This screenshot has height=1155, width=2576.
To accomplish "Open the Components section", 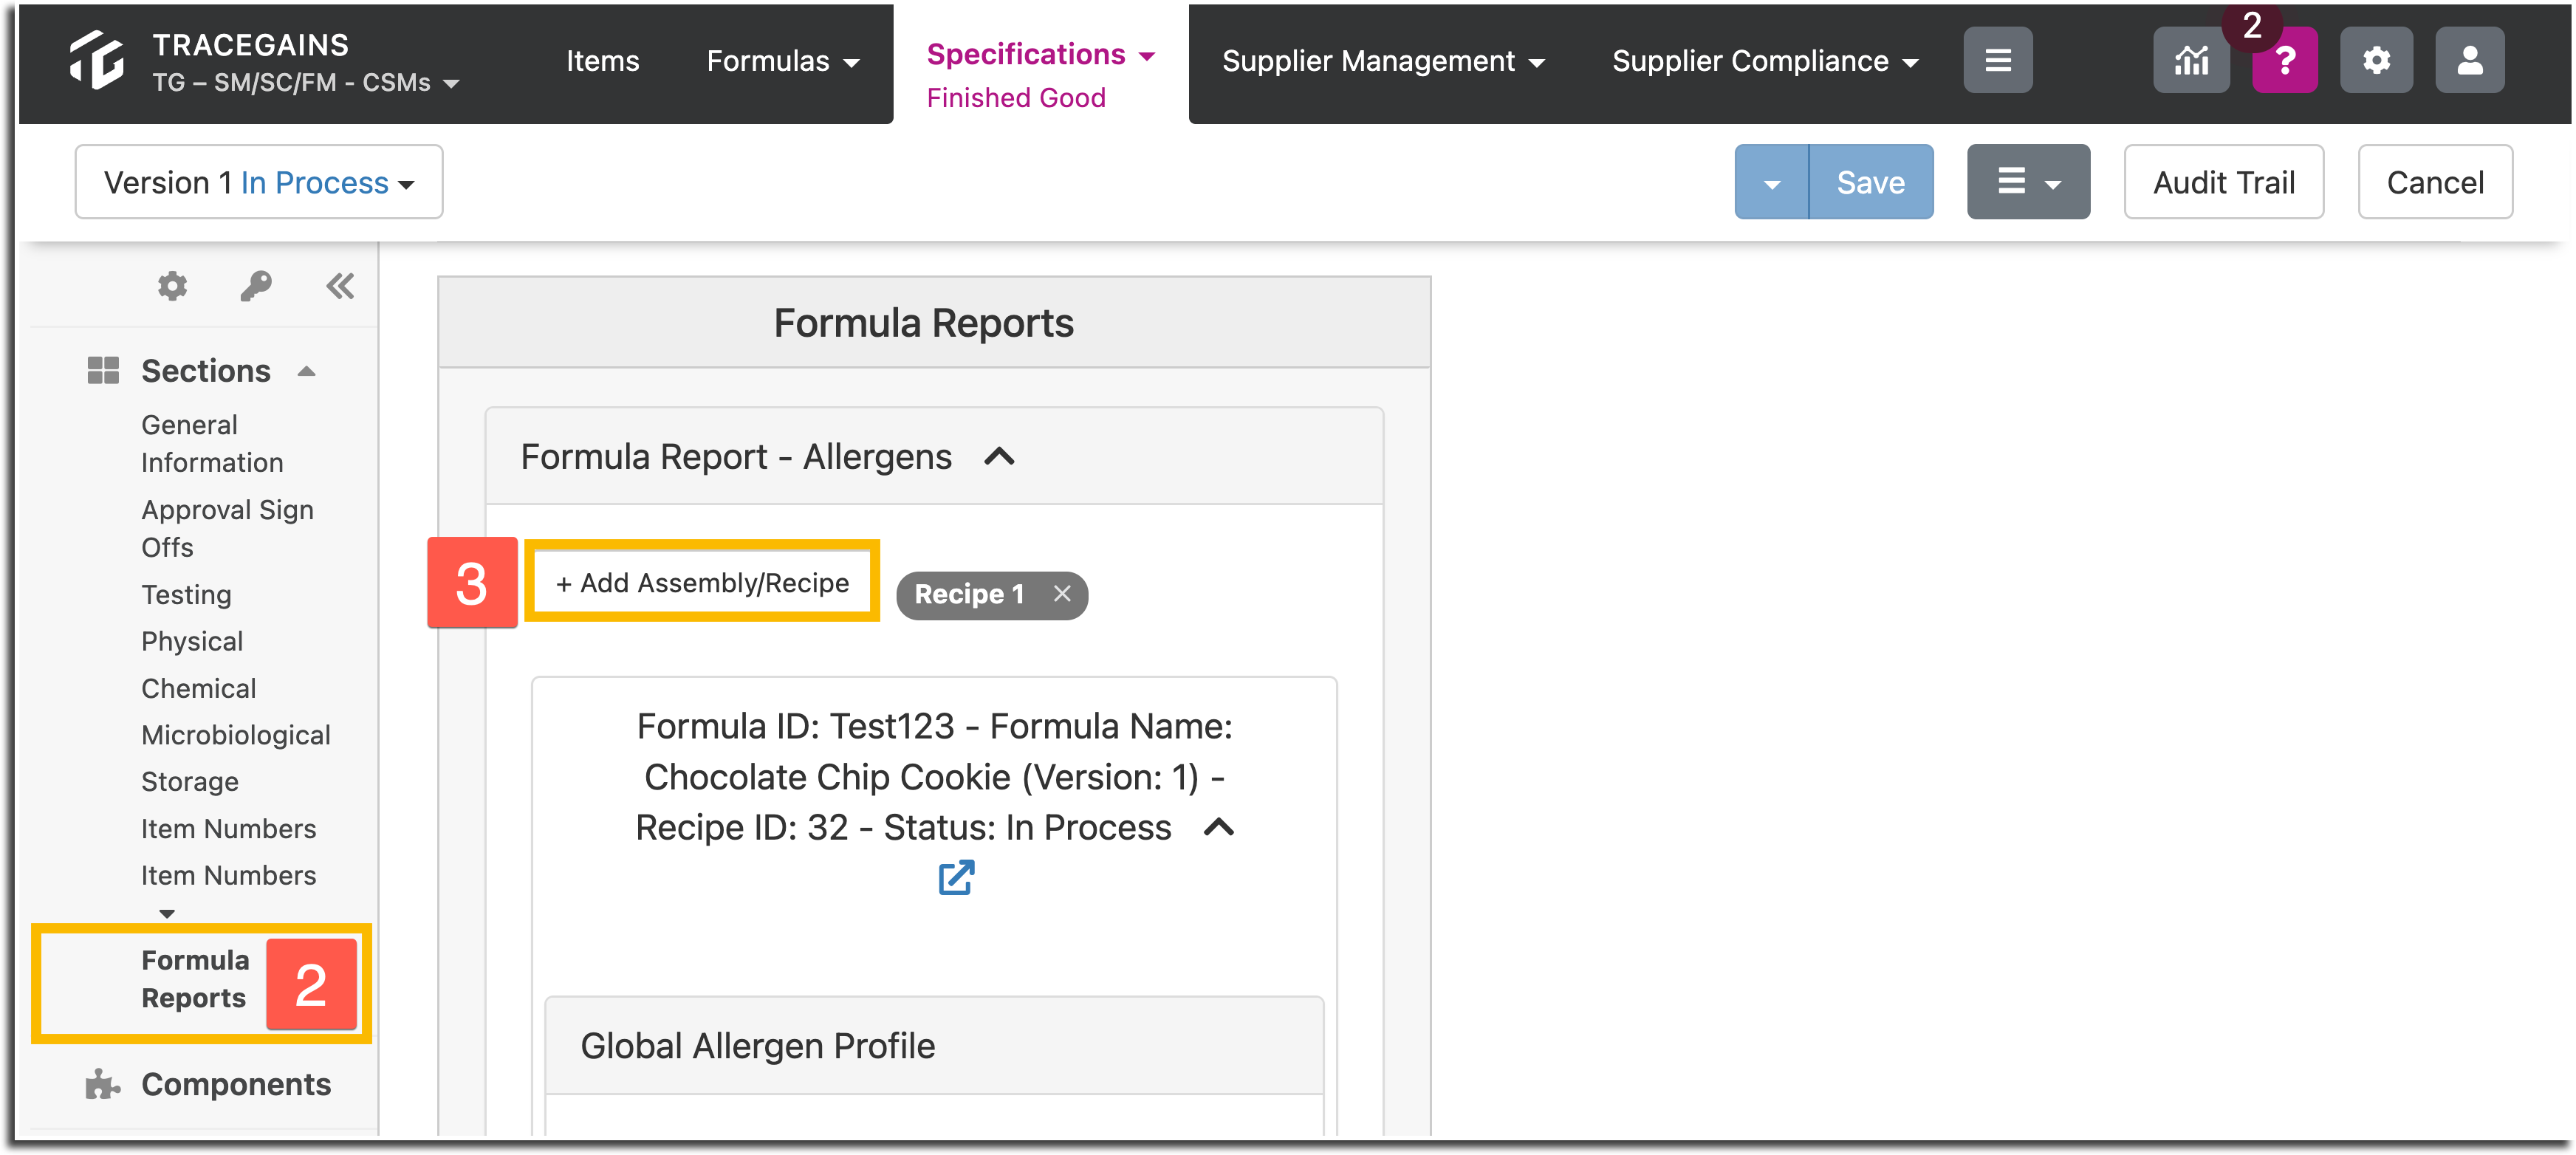I will [x=236, y=1084].
